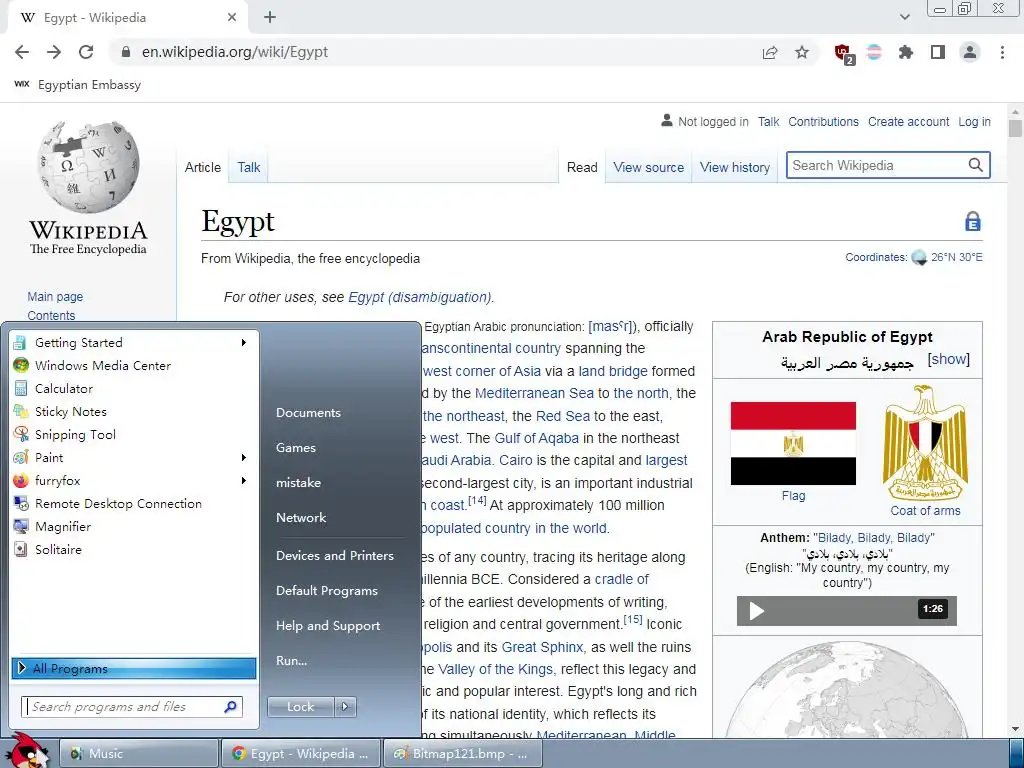
Task: Bookmark this page with the star icon
Action: pyautogui.click(x=802, y=52)
